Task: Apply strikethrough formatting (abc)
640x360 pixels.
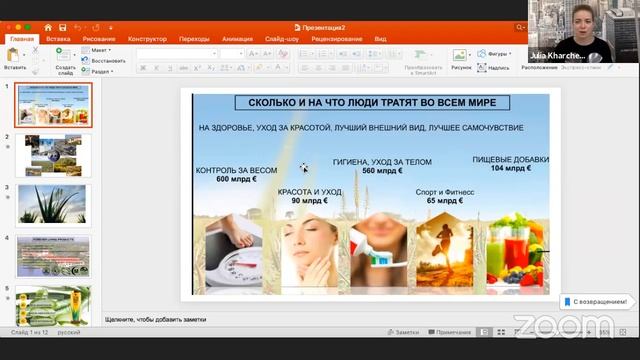Action: coord(184,68)
